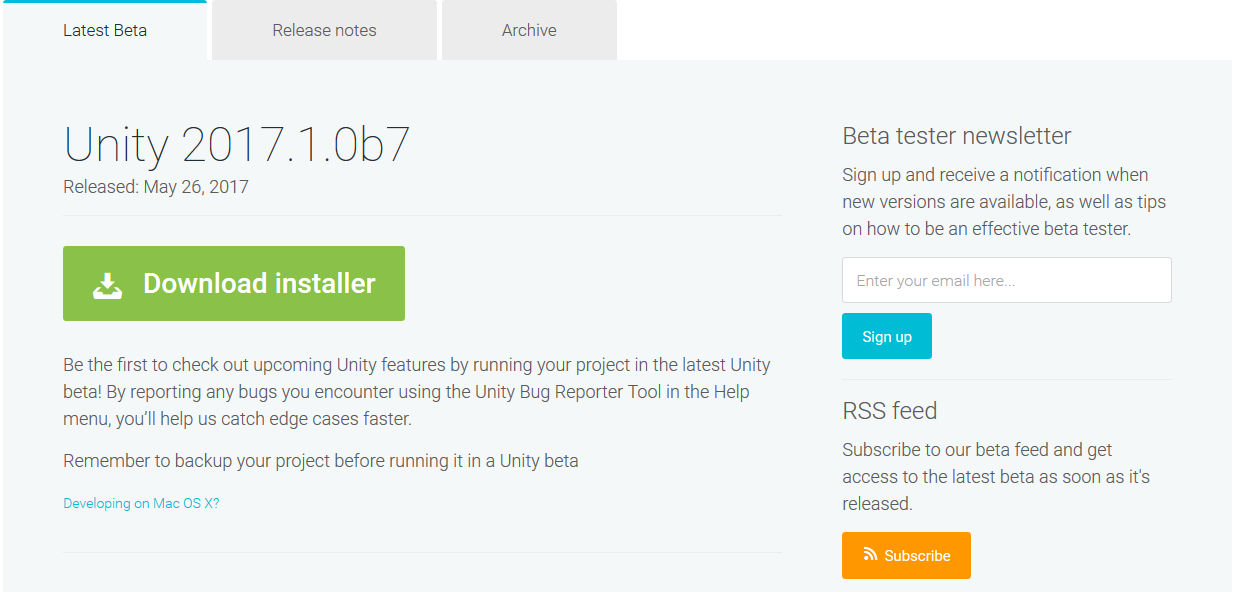This screenshot has width=1241, height=592.
Task: Click the paragraph mentioning Unity Bug Reporter Tool
Action: pyautogui.click(x=416, y=392)
